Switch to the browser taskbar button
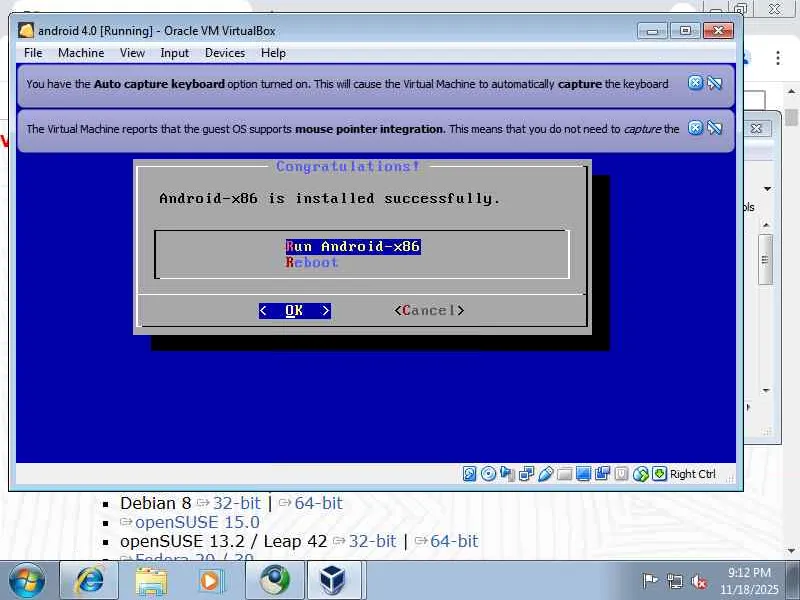The width and height of the screenshot is (800, 600). (x=274, y=581)
